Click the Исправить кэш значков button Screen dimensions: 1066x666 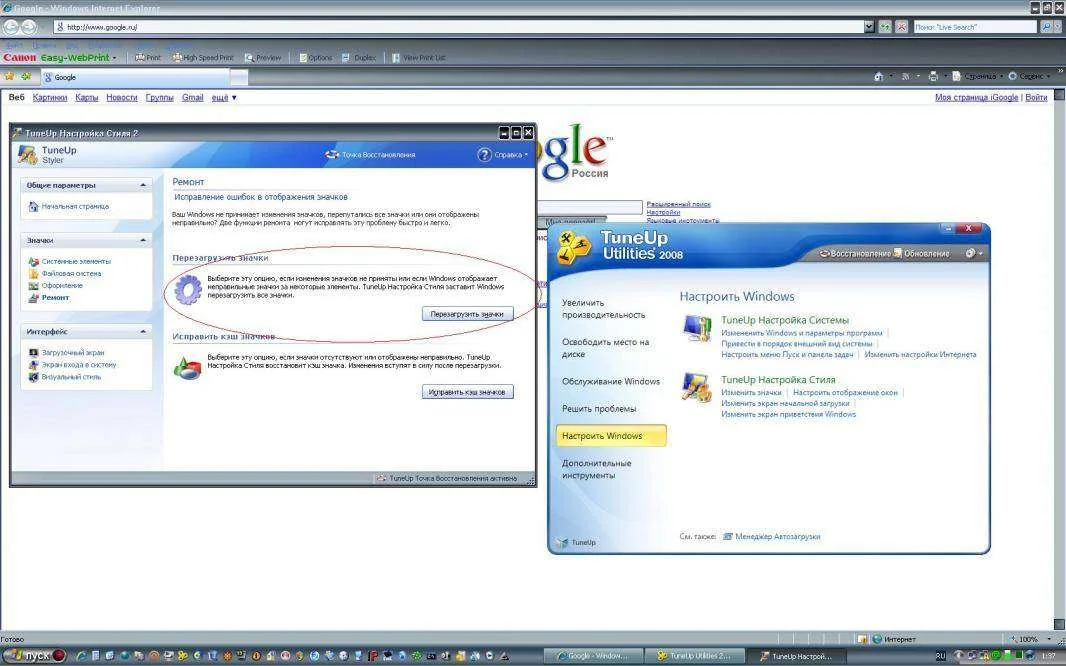(468, 392)
